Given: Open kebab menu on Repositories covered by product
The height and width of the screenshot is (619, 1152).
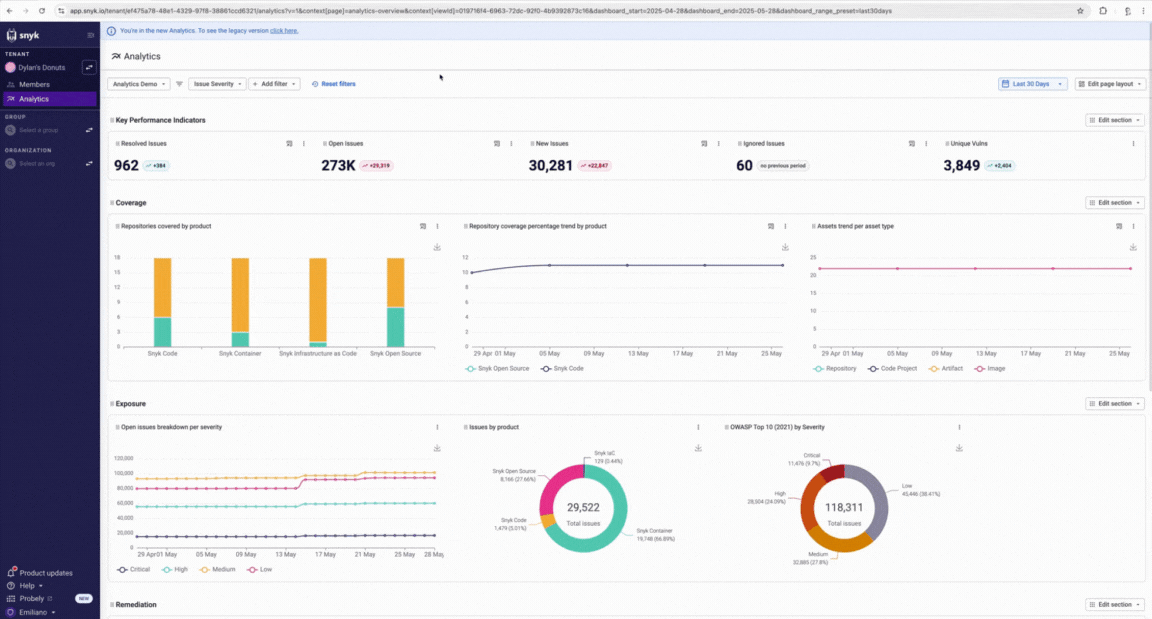Looking at the screenshot, I should coord(437,226).
